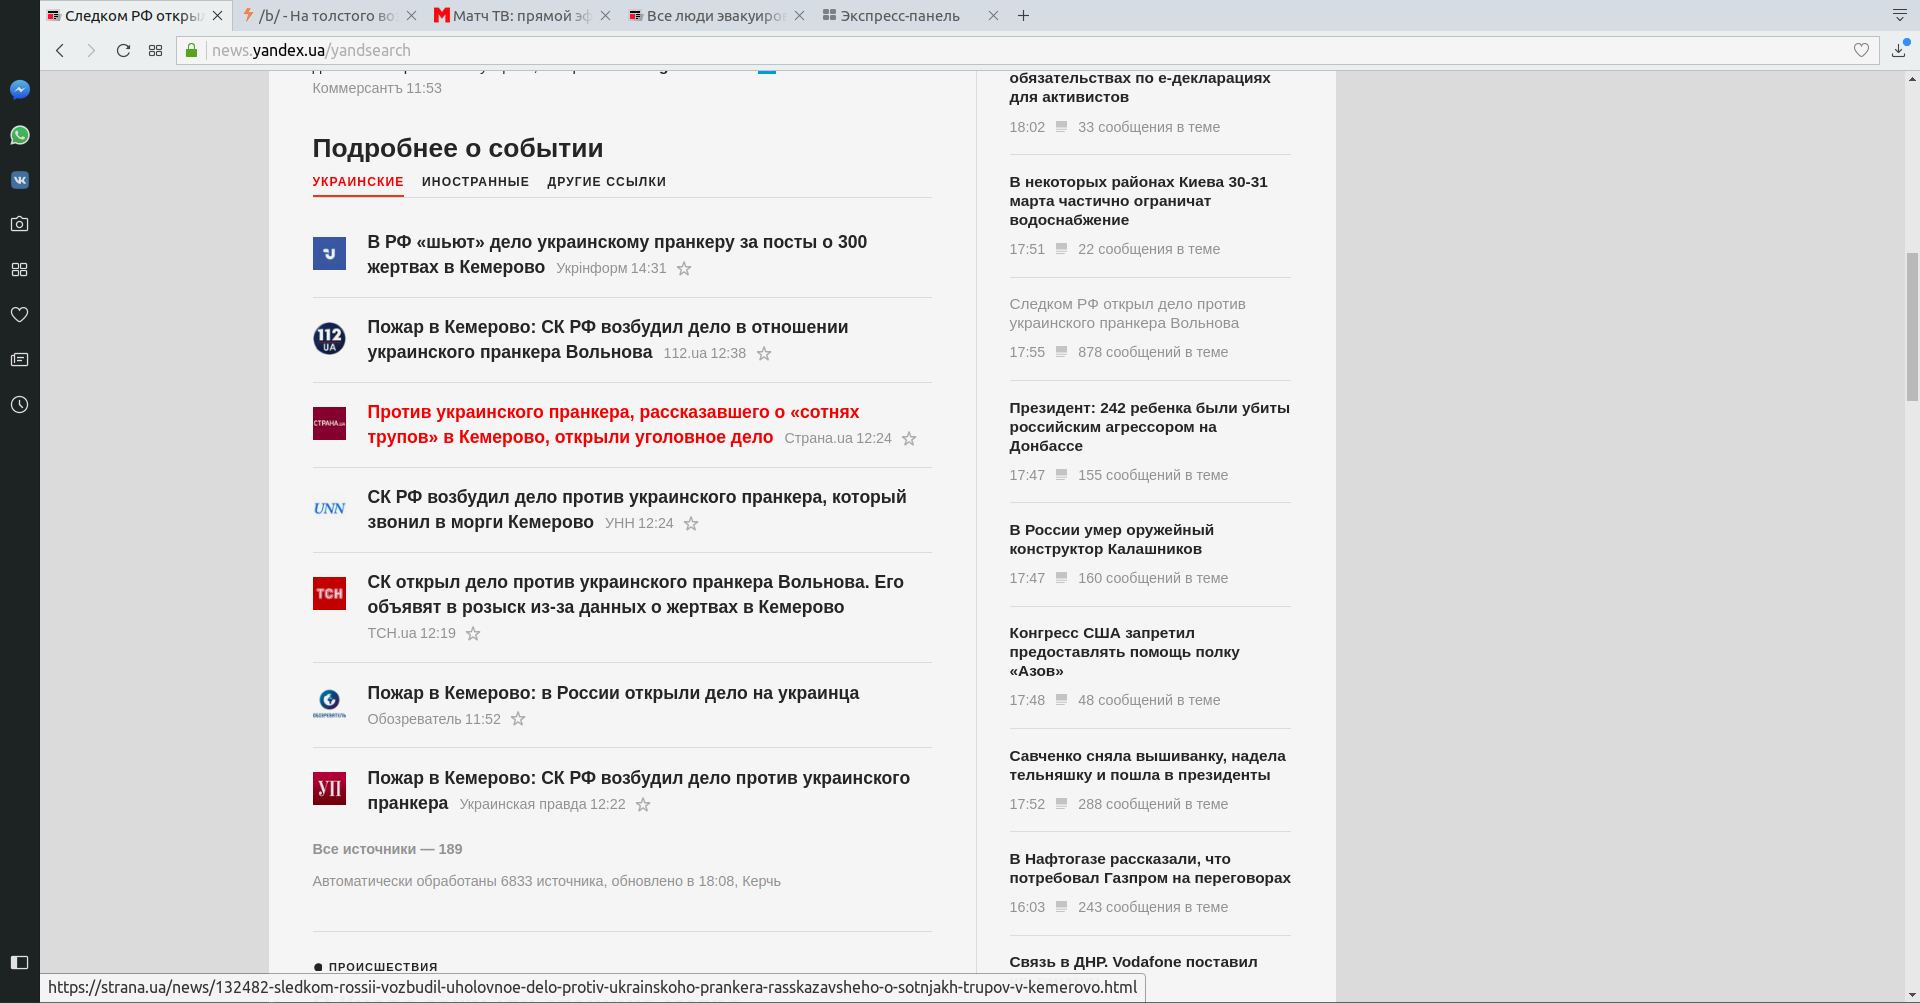
Task: Switch to the '/b/ - На толстого' browser tab
Action: point(327,15)
